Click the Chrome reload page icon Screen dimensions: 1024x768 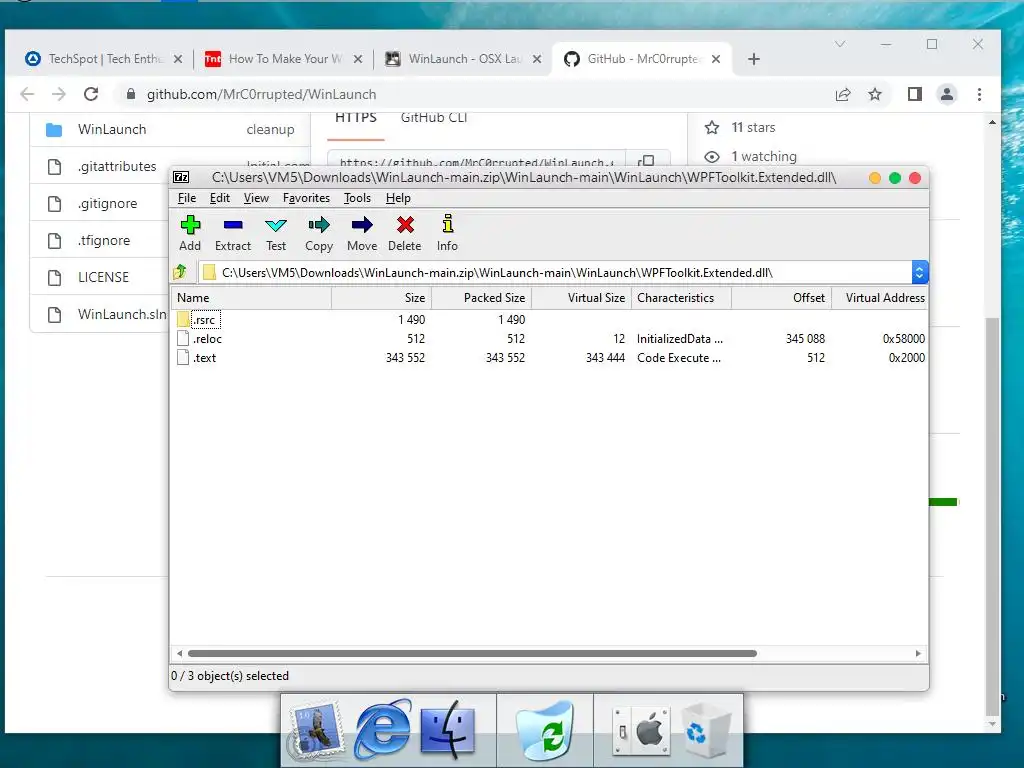tap(91, 94)
